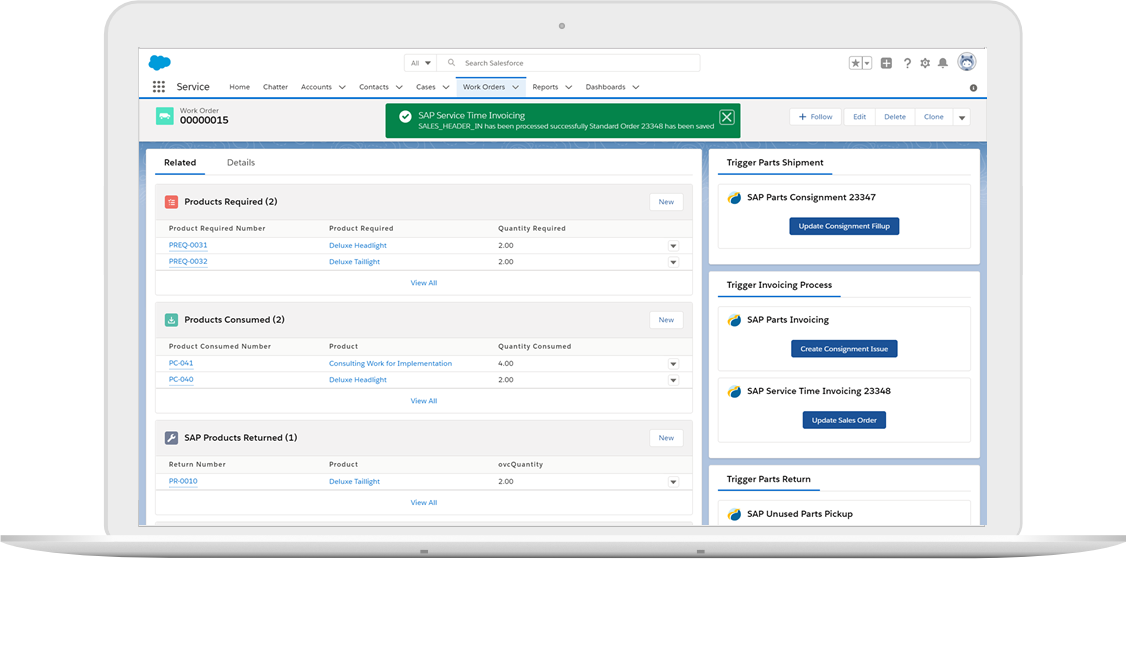Click the Help question mark icon

pyautogui.click(x=907, y=63)
